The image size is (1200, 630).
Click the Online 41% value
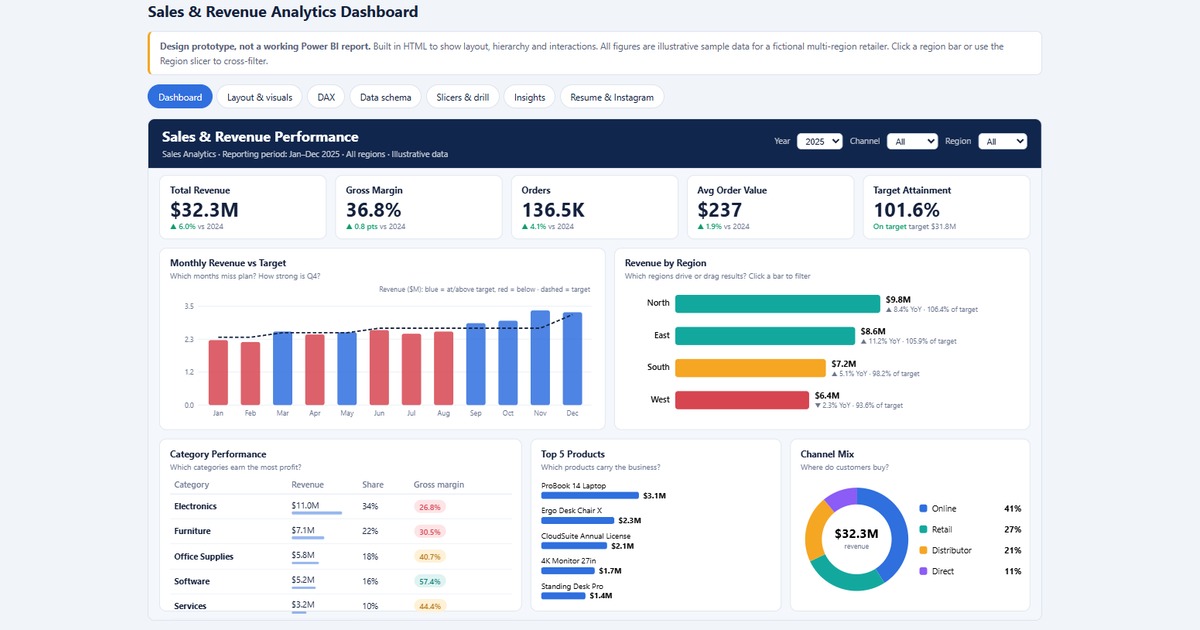[1012, 509]
